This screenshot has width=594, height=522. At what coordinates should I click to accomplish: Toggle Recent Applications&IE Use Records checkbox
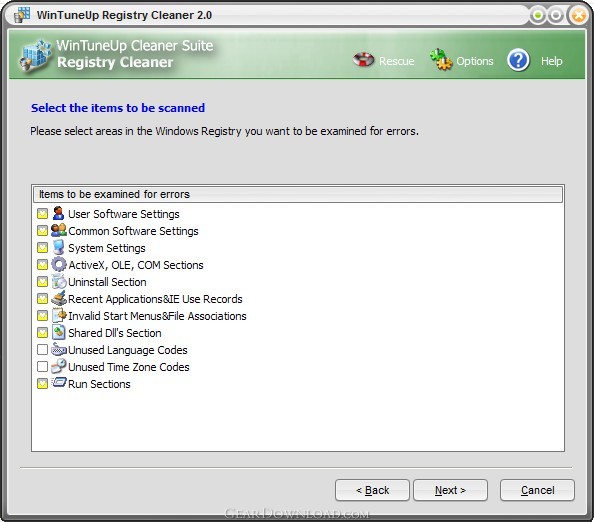[x=42, y=299]
